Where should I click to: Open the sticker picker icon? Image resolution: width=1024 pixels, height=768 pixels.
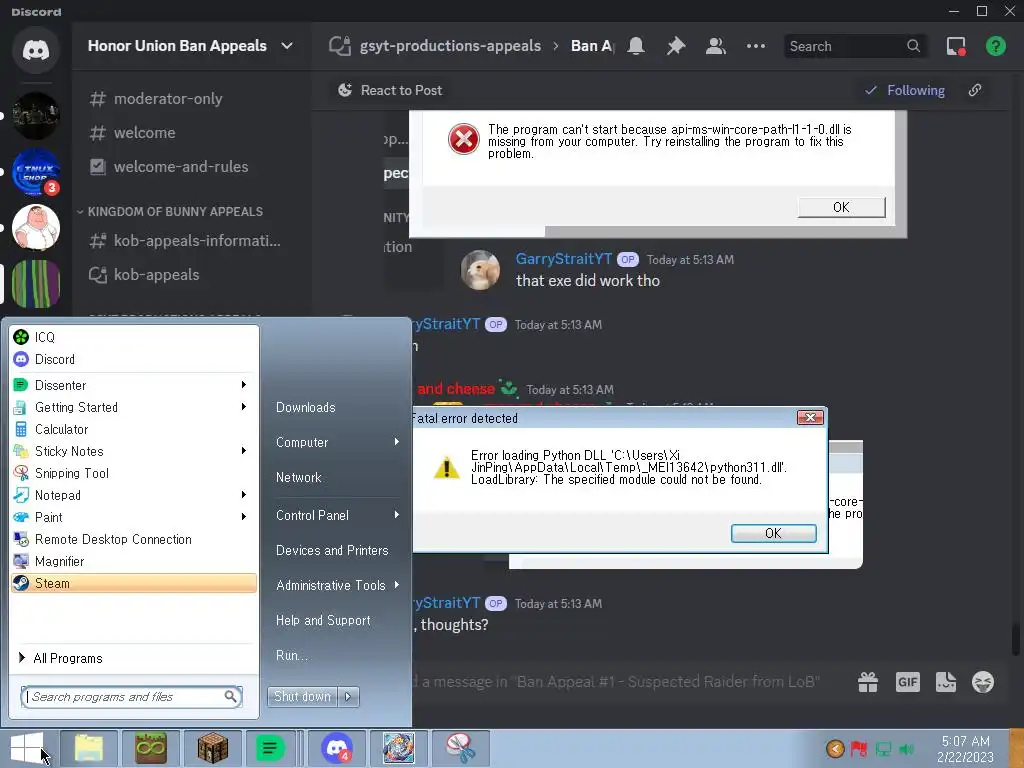click(946, 682)
